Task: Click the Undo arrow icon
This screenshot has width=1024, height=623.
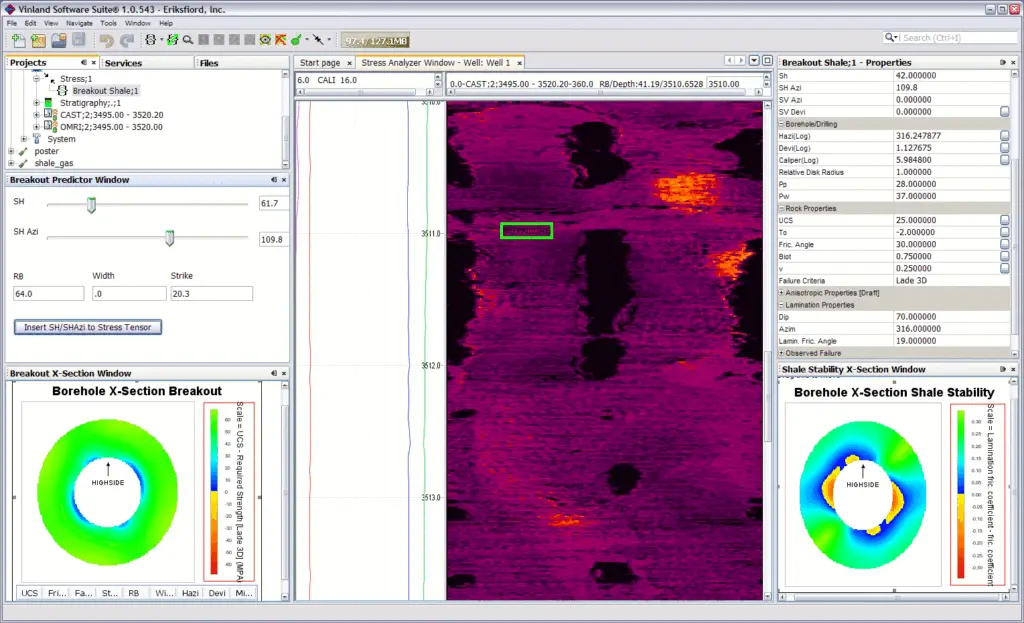Action: (x=106, y=40)
